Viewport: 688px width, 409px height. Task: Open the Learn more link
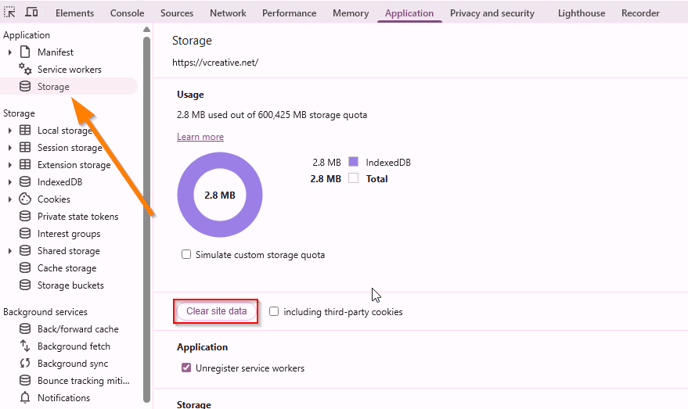point(200,137)
